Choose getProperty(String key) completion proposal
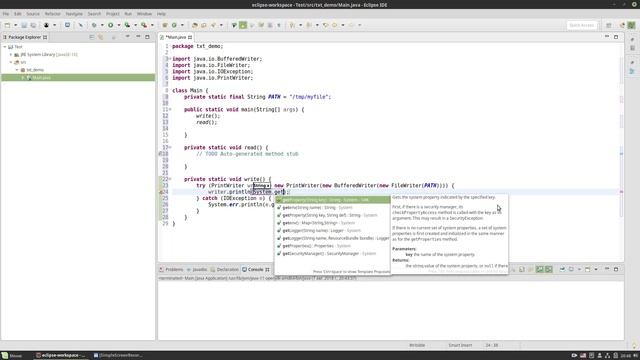Screen dimensions: 640x360 [x=333, y=200]
